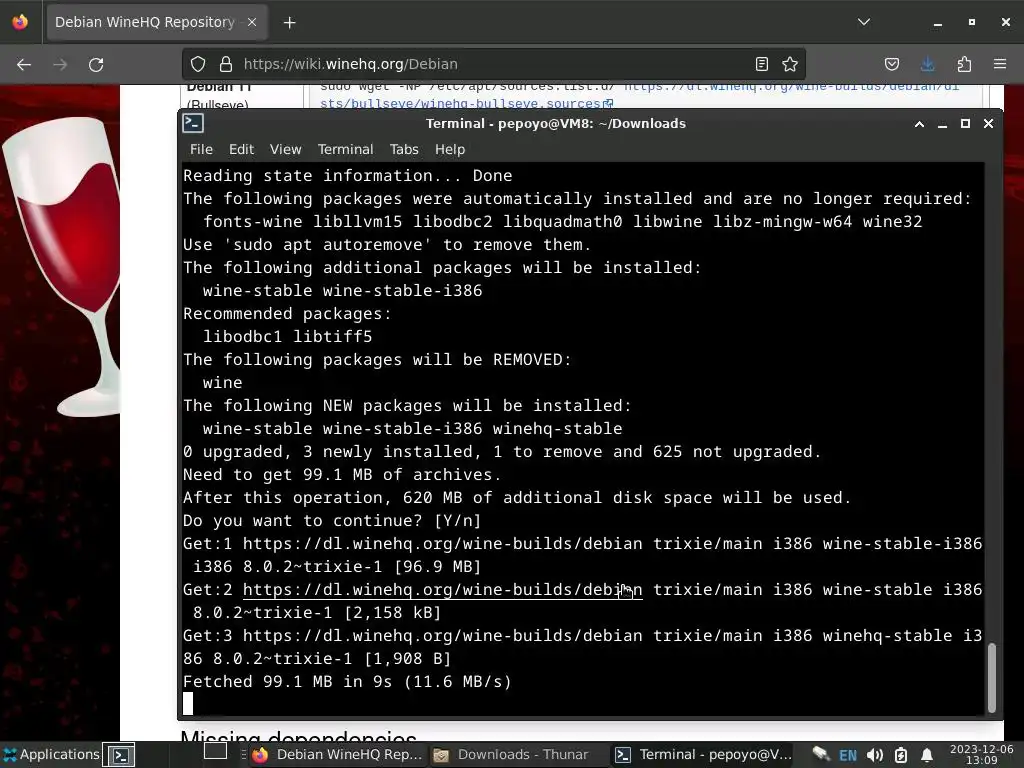Click the power manager battery tray icon
The image size is (1024, 768).
(x=901, y=756)
